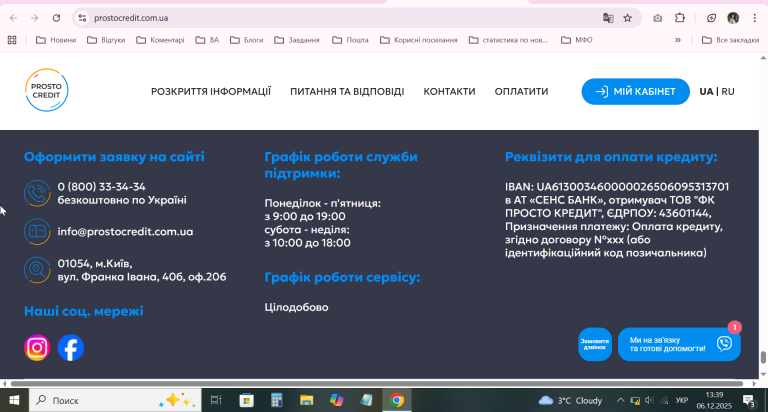
Task: Switch site language to UA
Action: click(706, 92)
